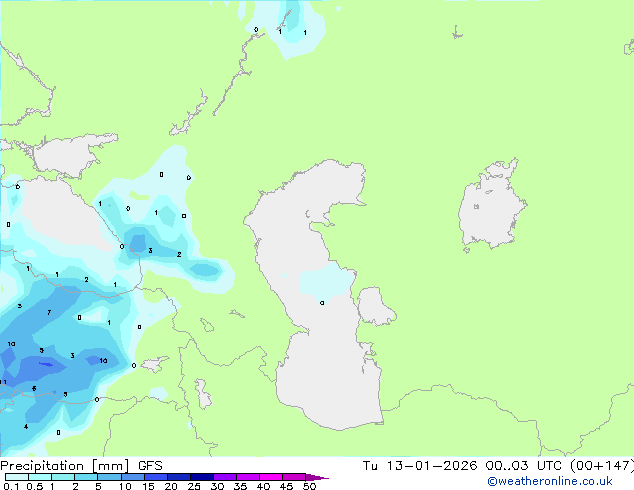The width and height of the screenshot is (634, 490).
Task: Click the '40' legend label
Action: pos(263,486)
